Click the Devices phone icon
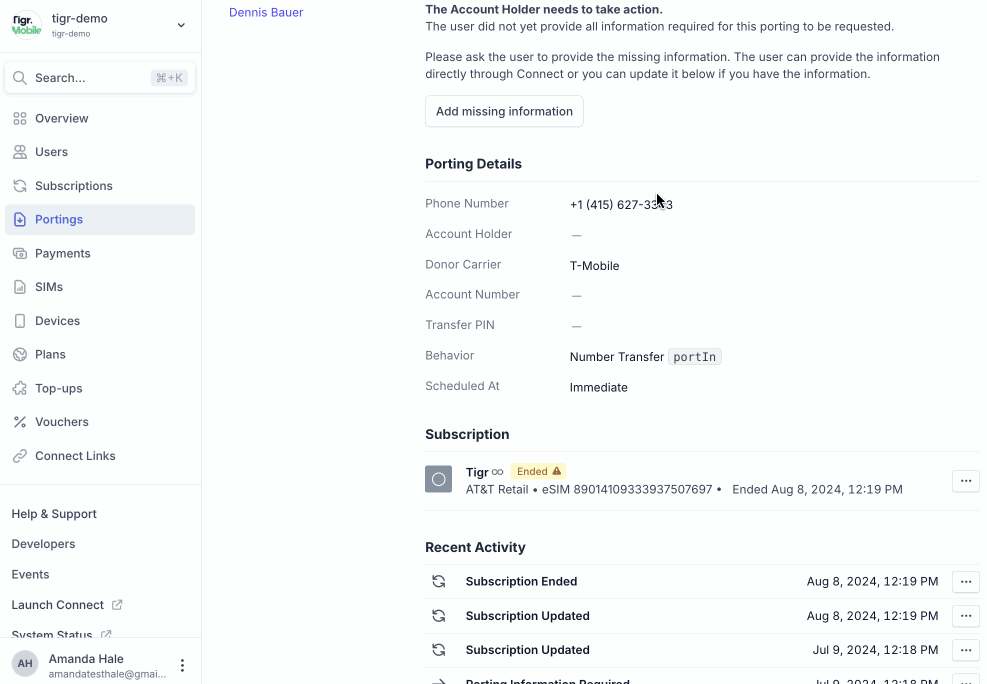The image size is (987, 684). (18, 320)
